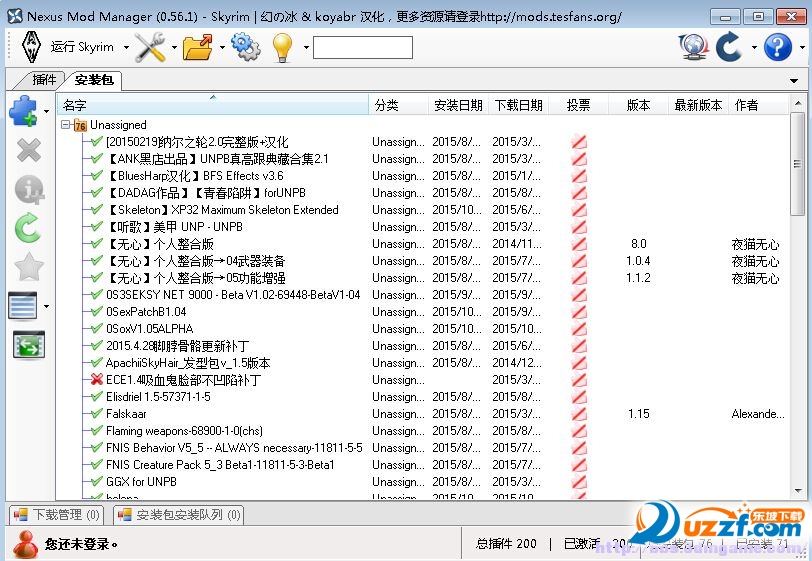The image size is (812, 561).
Task: Open dropdown arrow beside the blue refresh icon
Action: coord(754,48)
